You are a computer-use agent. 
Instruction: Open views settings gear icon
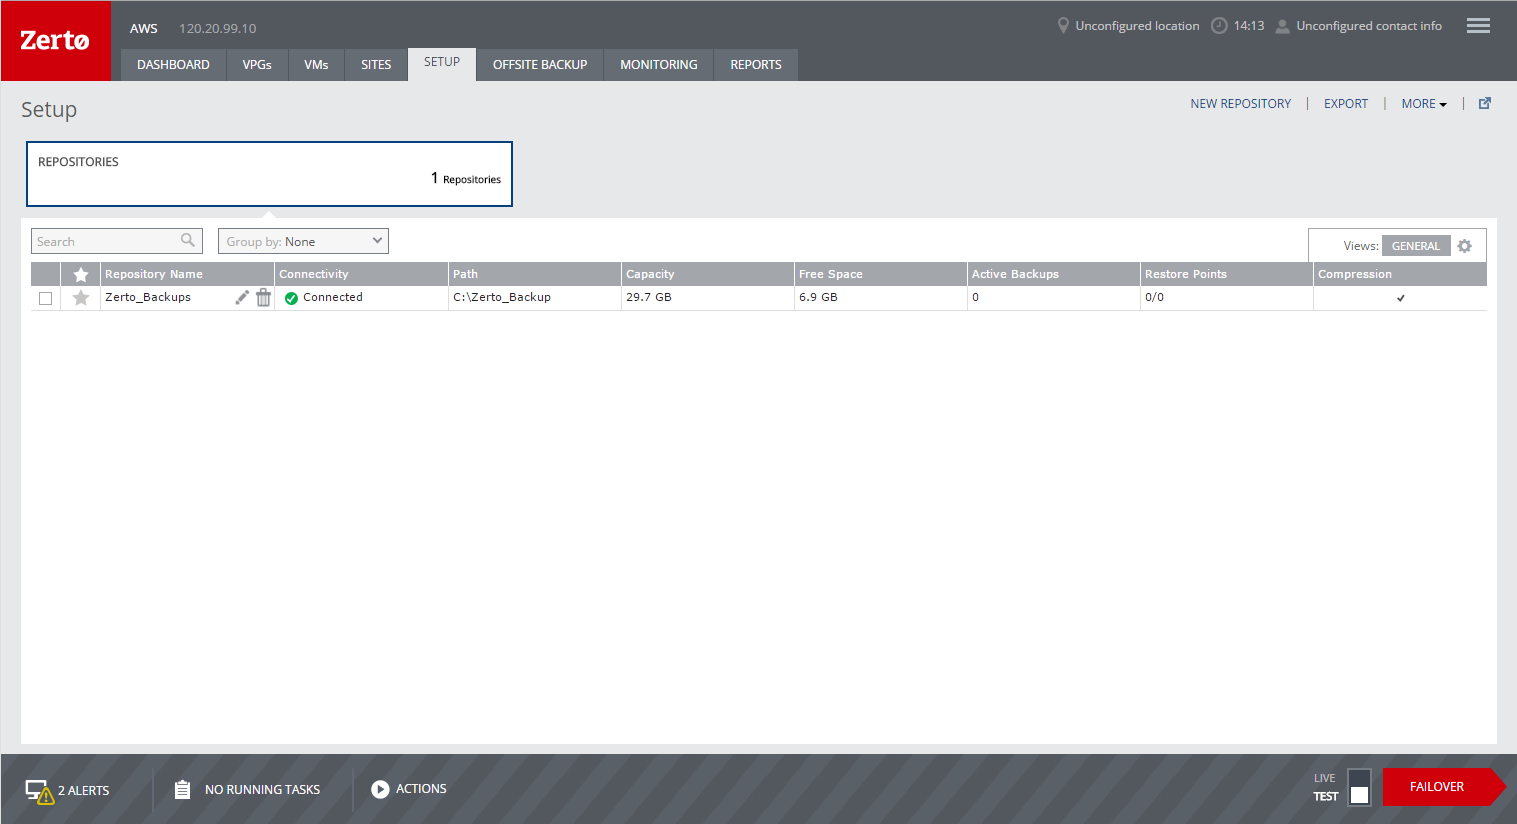click(x=1464, y=246)
